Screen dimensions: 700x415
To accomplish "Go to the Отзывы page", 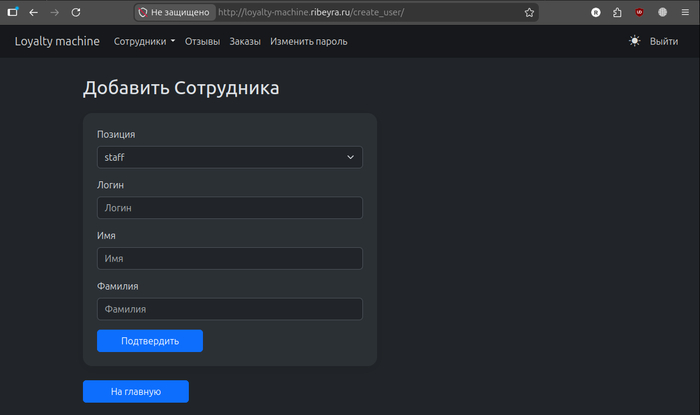I will click(202, 41).
